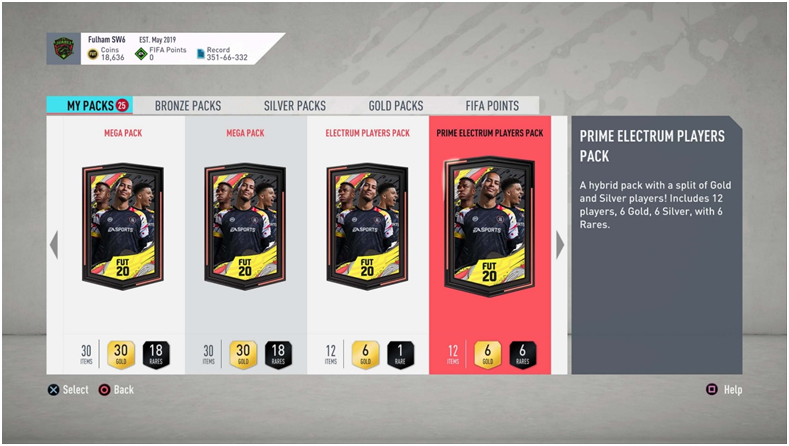Select the Electrum Players Pack card image

[367, 227]
